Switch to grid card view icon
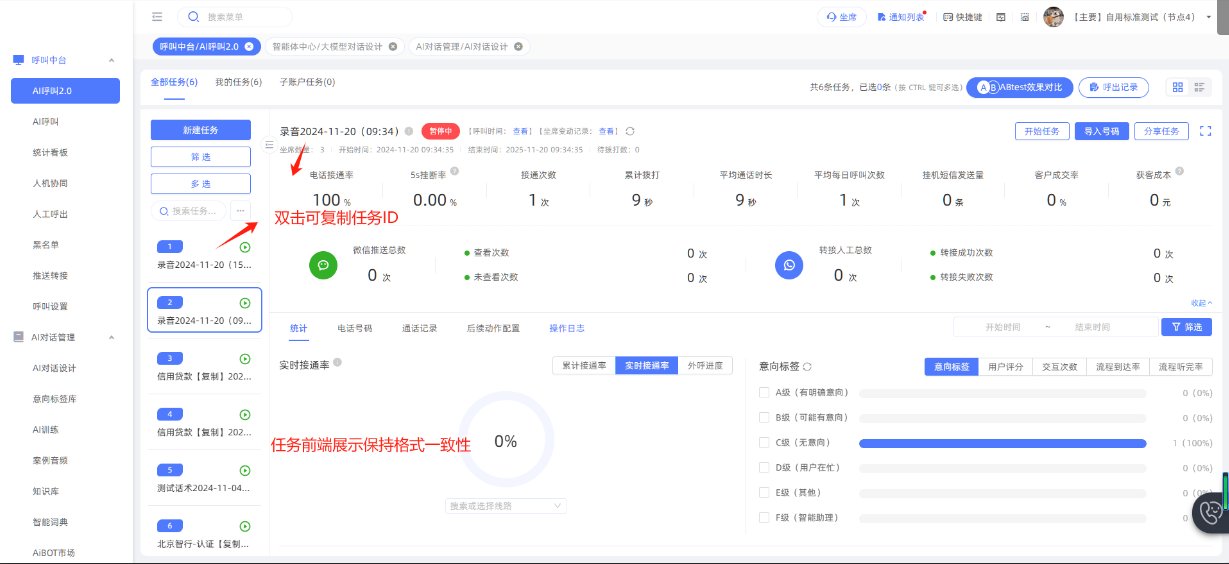Viewport: 1229px width, 564px height. point(1177,88)
